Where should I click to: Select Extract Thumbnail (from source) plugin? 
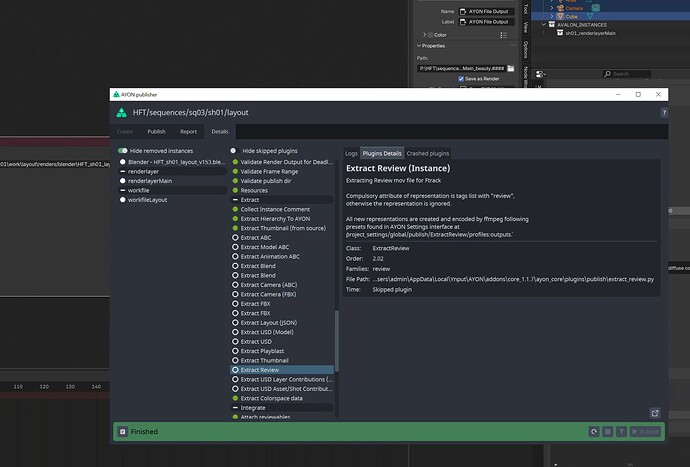(x=282, y=228)
